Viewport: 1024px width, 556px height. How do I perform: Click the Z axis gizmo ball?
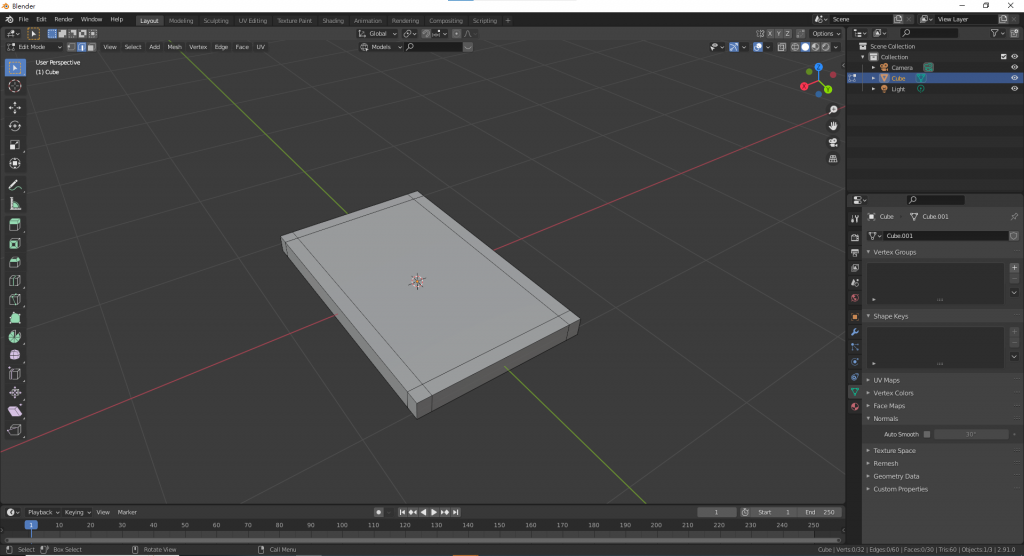(818, 67)
